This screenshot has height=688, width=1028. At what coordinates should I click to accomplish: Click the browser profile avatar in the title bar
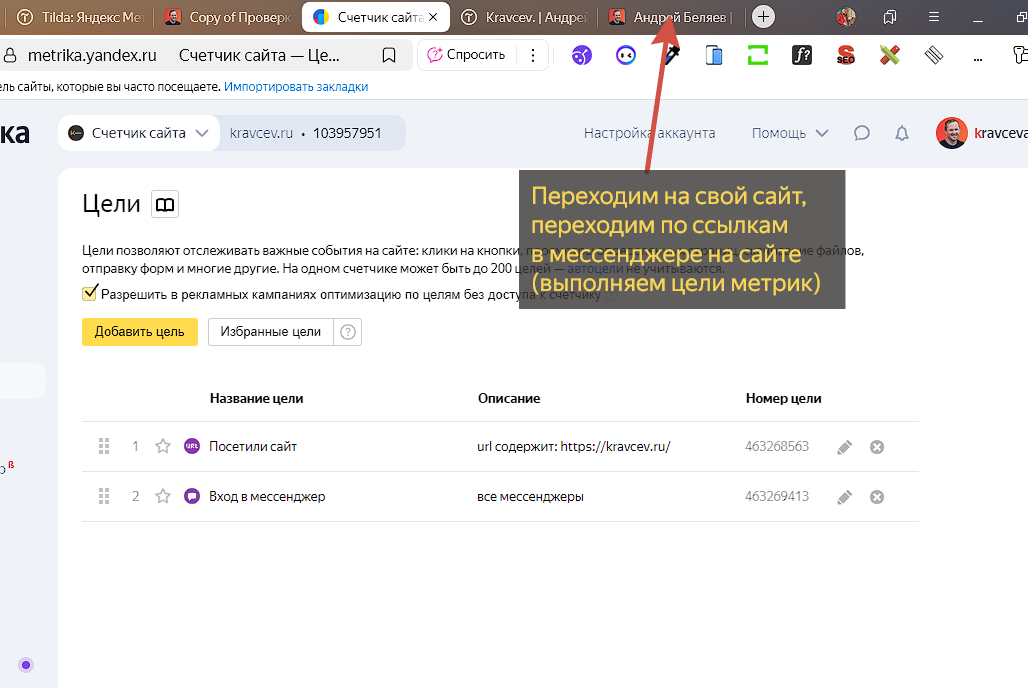(846, 17)
